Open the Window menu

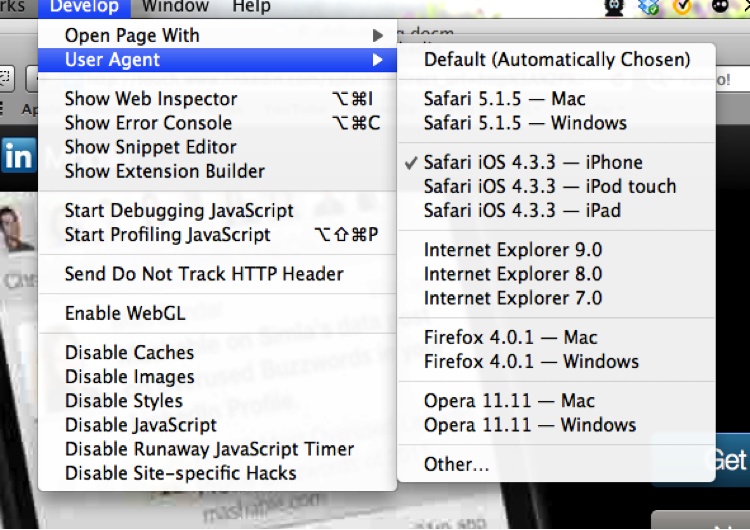click(x=176, y=7)
